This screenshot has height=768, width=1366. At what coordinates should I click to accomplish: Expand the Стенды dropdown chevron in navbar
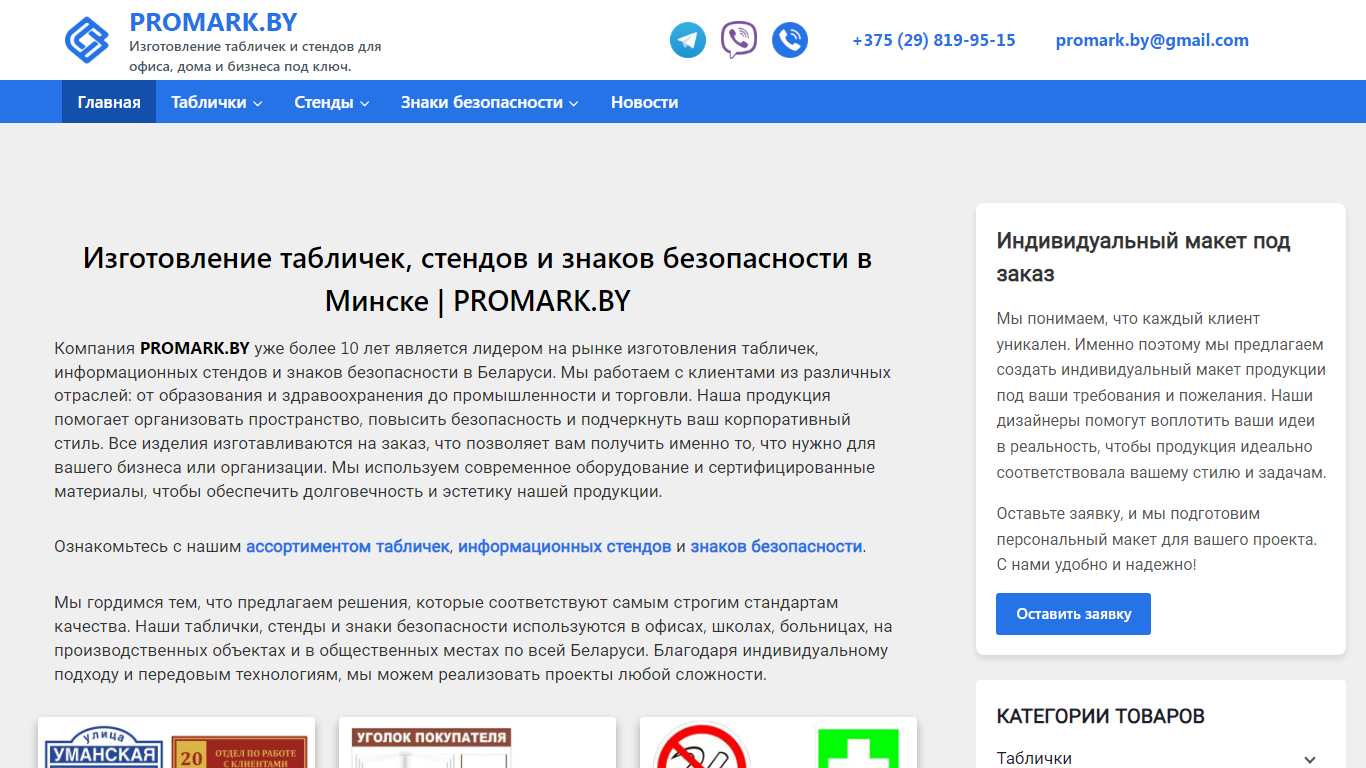pos(365,103)
